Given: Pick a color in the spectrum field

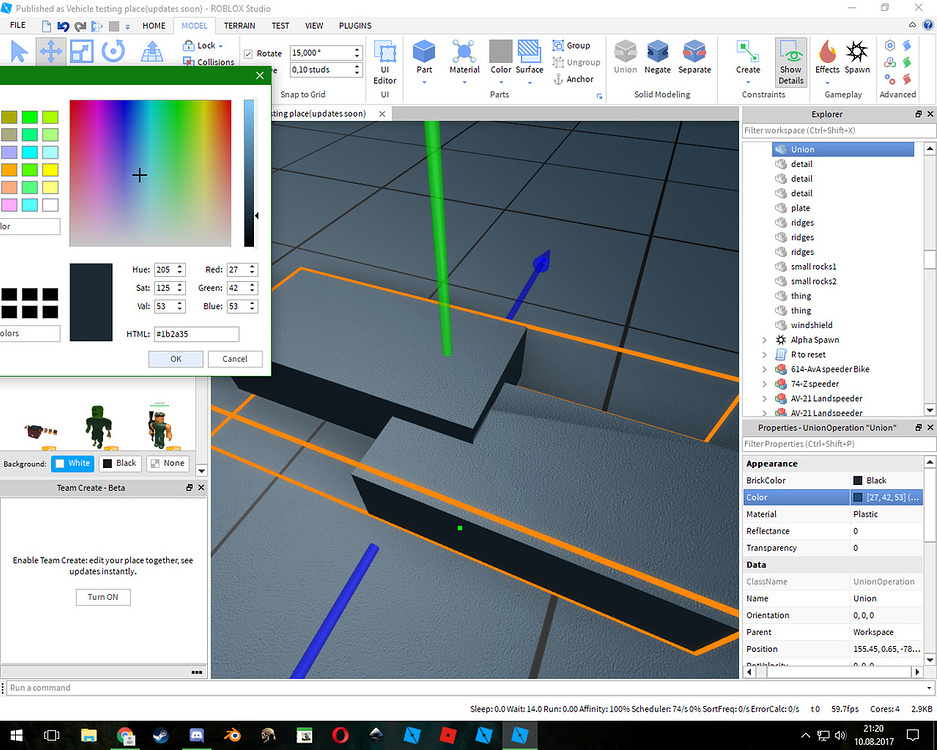Looking at the screenshot, I should tap(150, 173).
